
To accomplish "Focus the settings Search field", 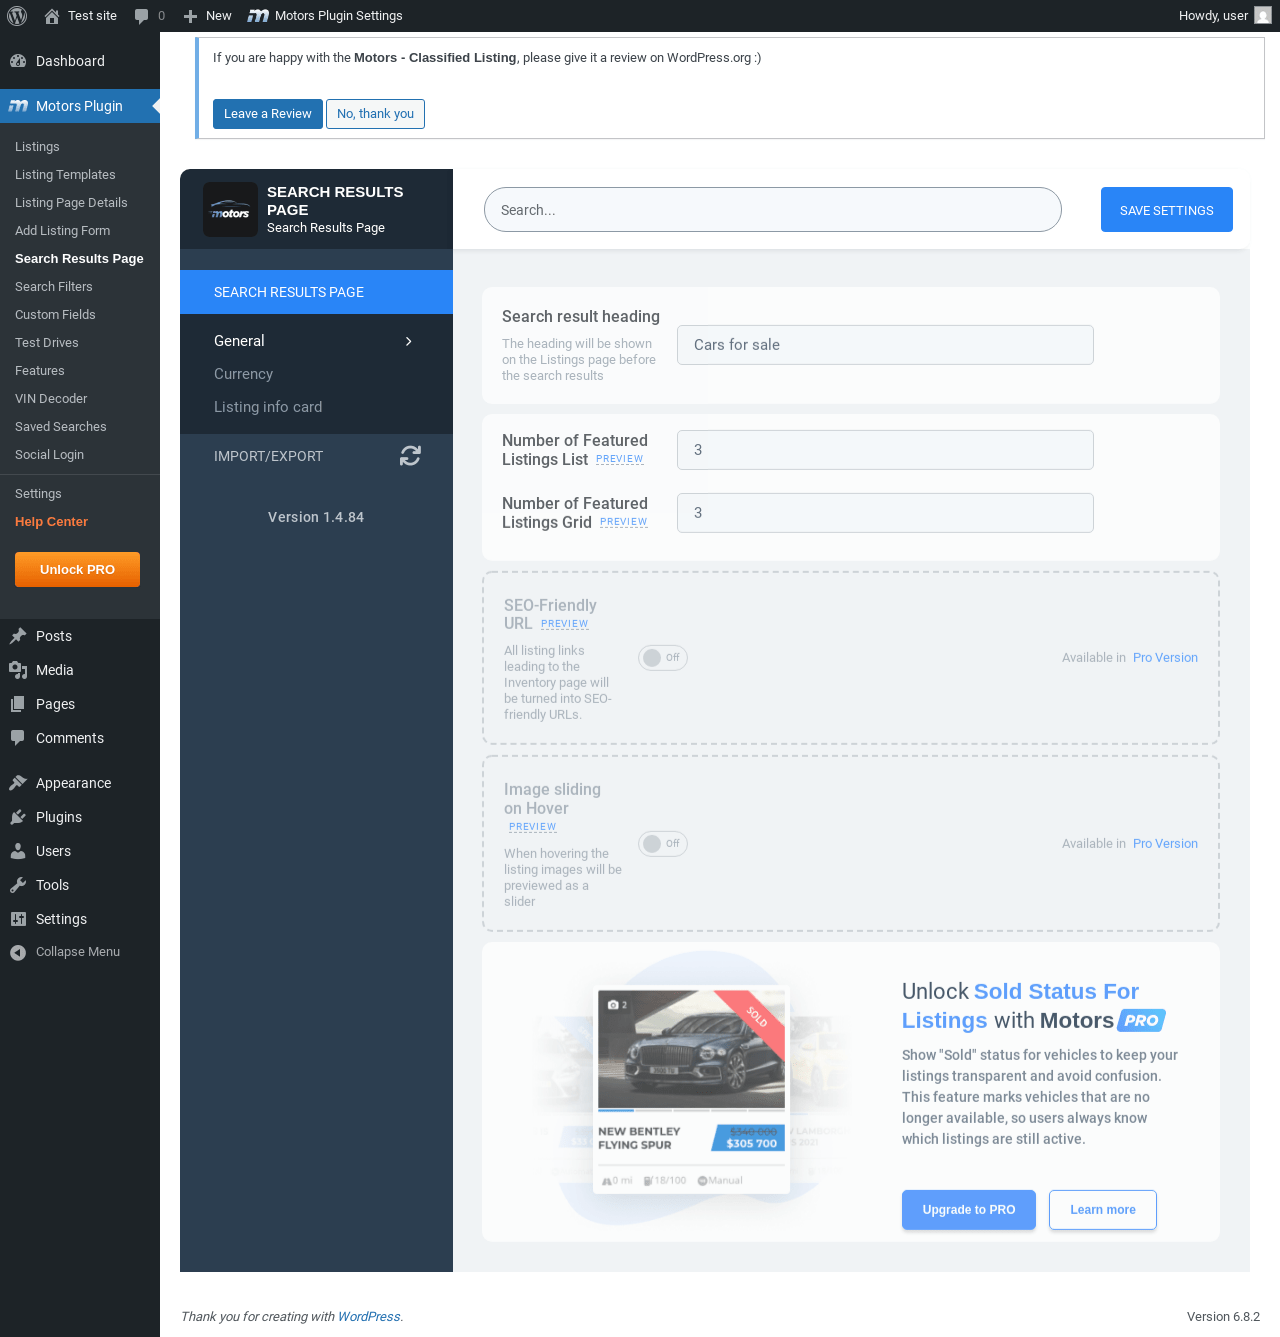I will (772, 210).
